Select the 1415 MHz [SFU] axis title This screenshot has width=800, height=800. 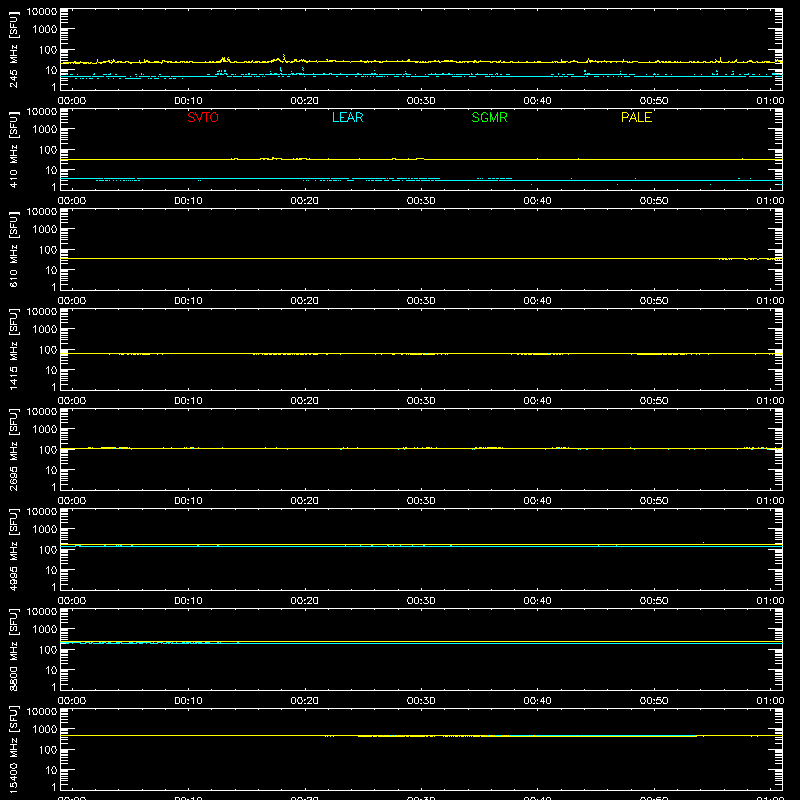point(14,349)
